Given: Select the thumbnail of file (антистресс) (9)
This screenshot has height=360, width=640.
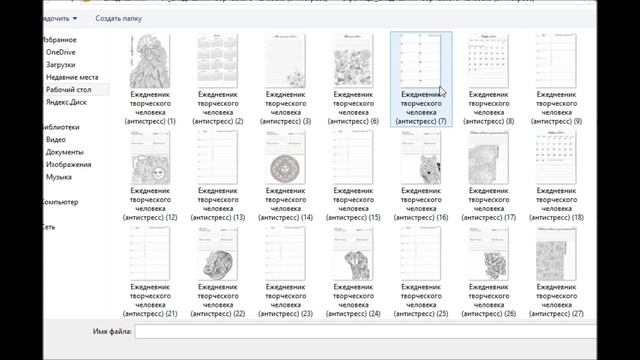Looking at the screenshot, I should coord(556,61).
